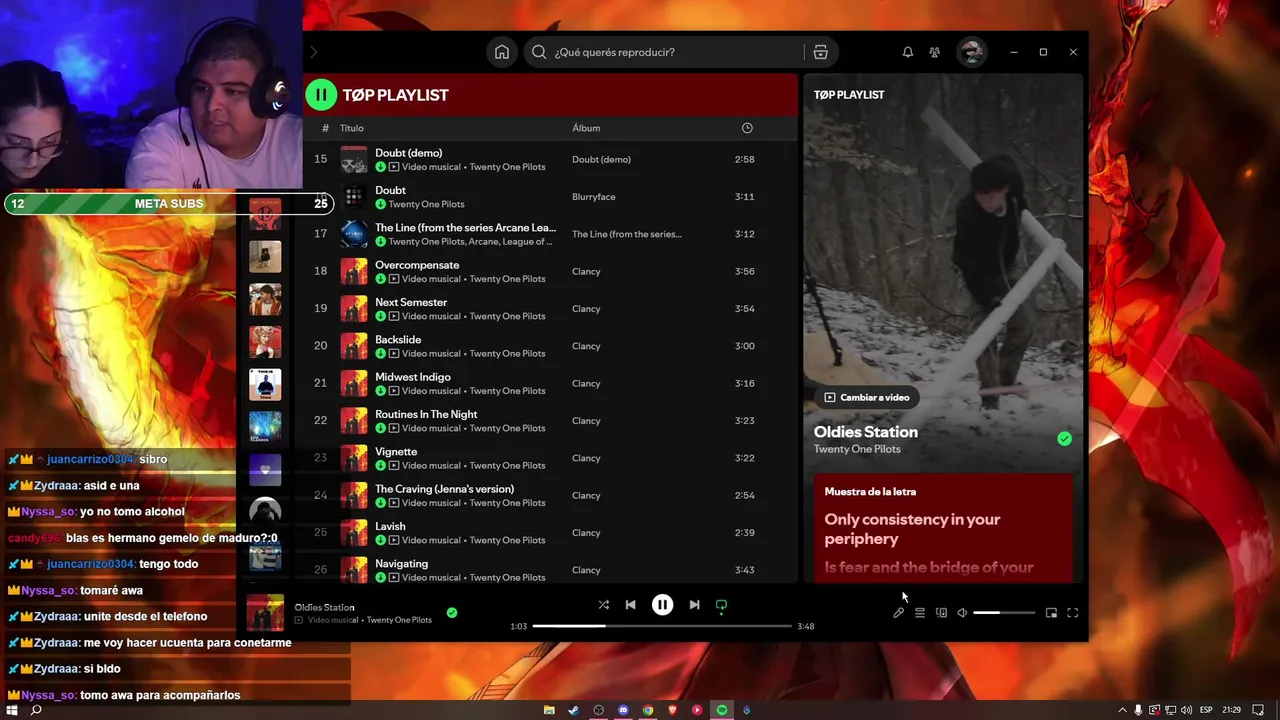Toggle the green saved check in the player bar

tap(452, 612)
